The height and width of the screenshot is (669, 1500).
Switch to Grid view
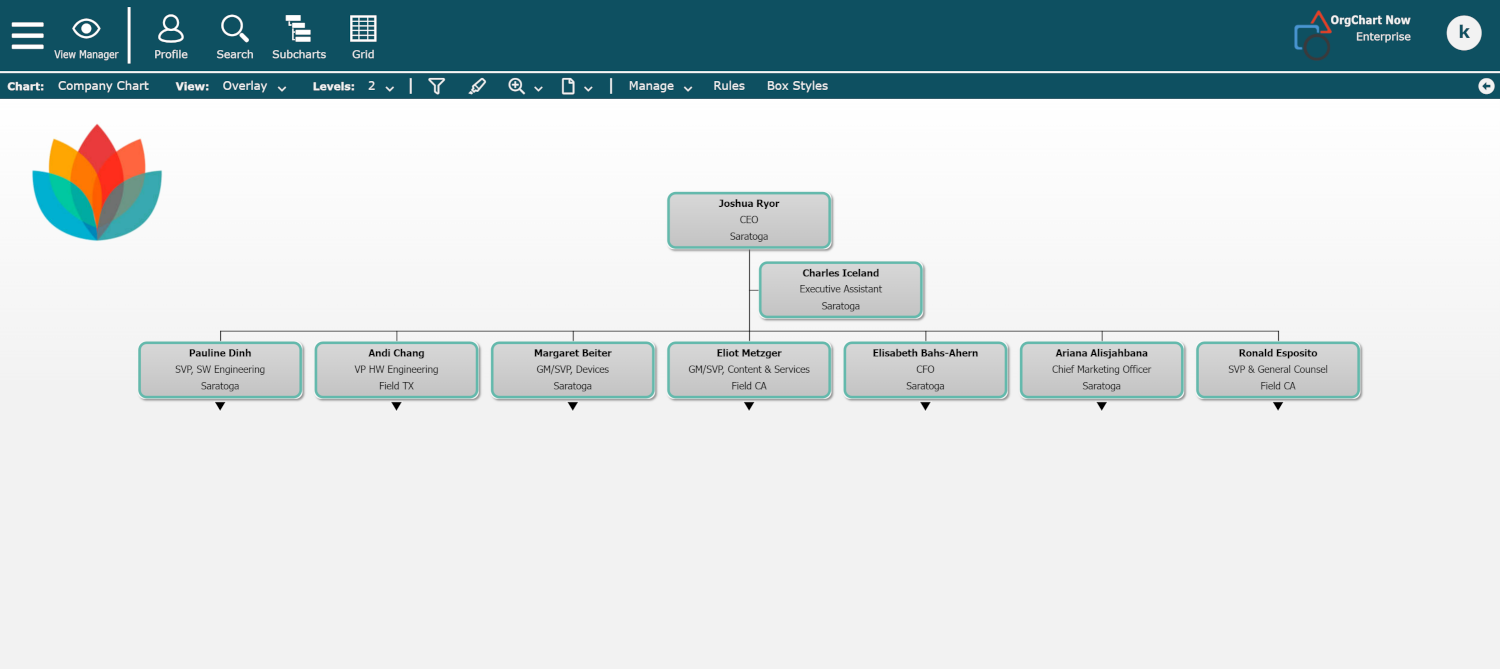pyautogui.click(x=363, y=37)
